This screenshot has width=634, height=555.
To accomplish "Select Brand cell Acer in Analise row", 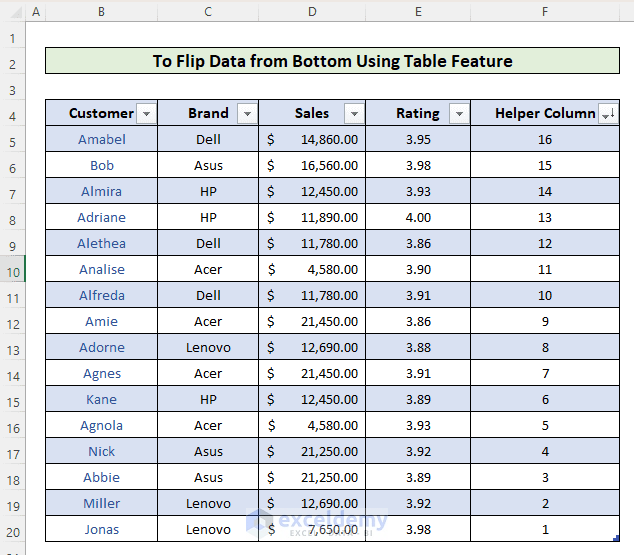I will point(208,269).
